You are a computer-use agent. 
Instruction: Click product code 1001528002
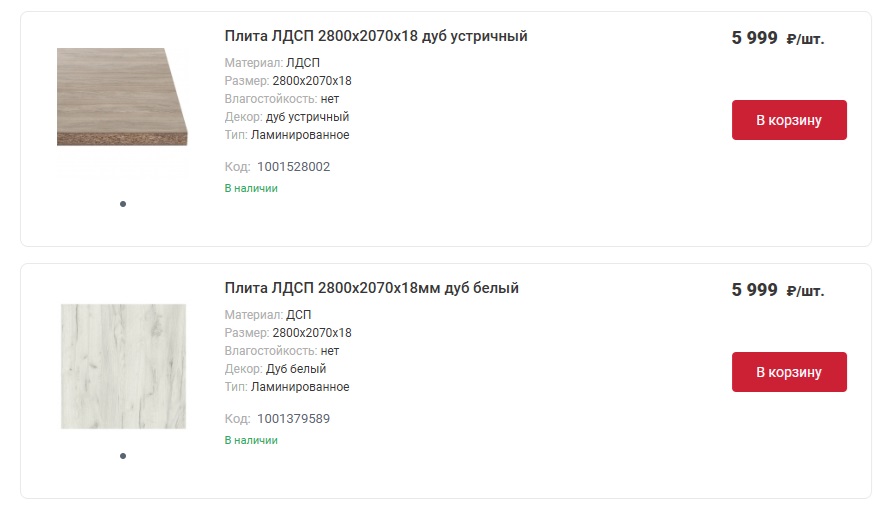pos(293,167)
